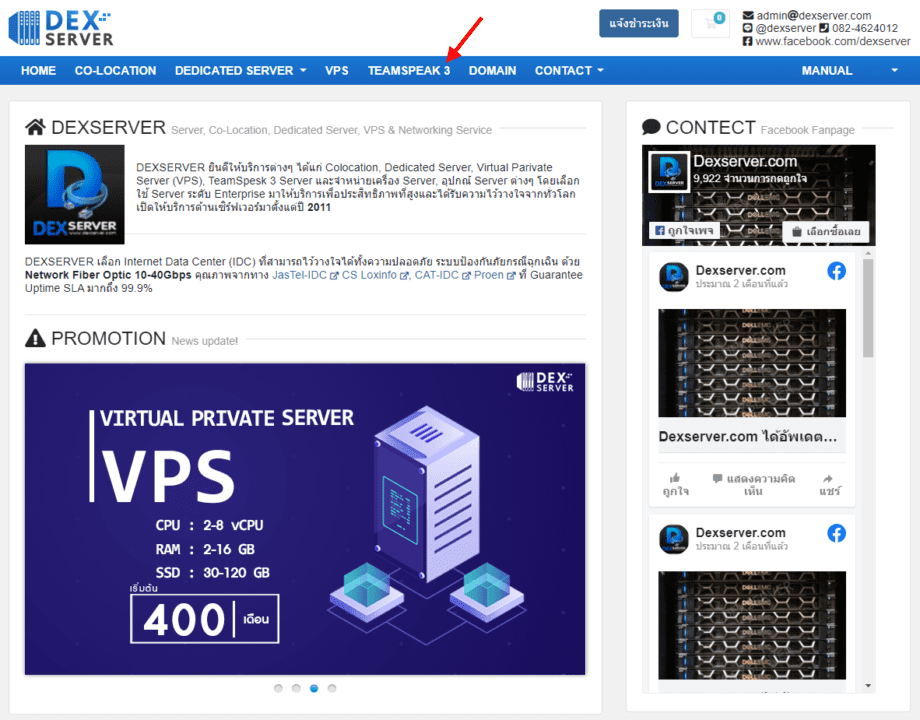Click the DEX Server logo in header
Image resolution: width=920 pixels, height=720 pixels.
click(61, 28)
